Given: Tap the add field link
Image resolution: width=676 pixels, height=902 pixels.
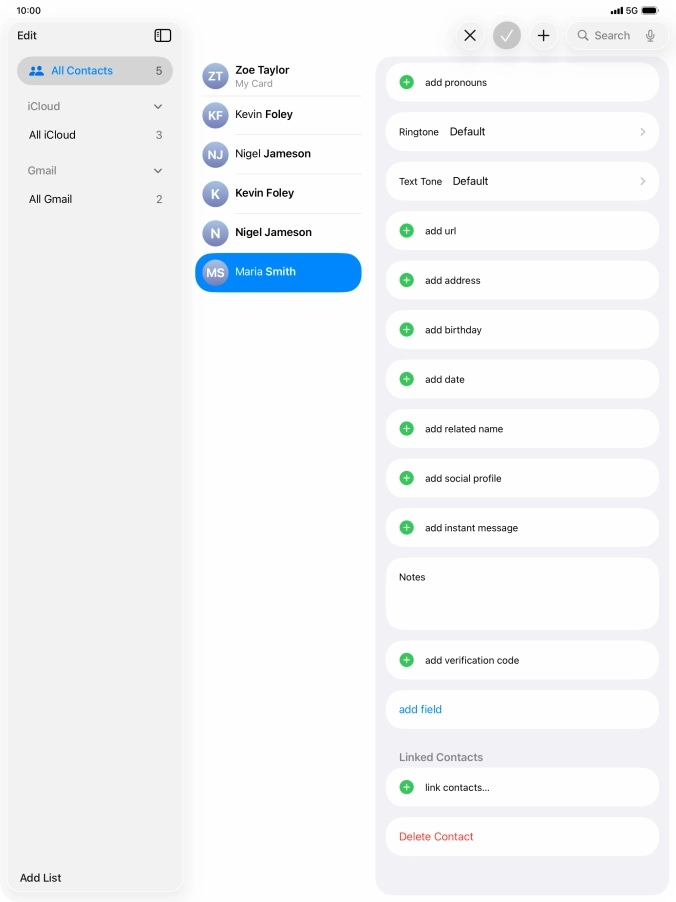Looking at the screenshot, I should (x=420, y=709).
